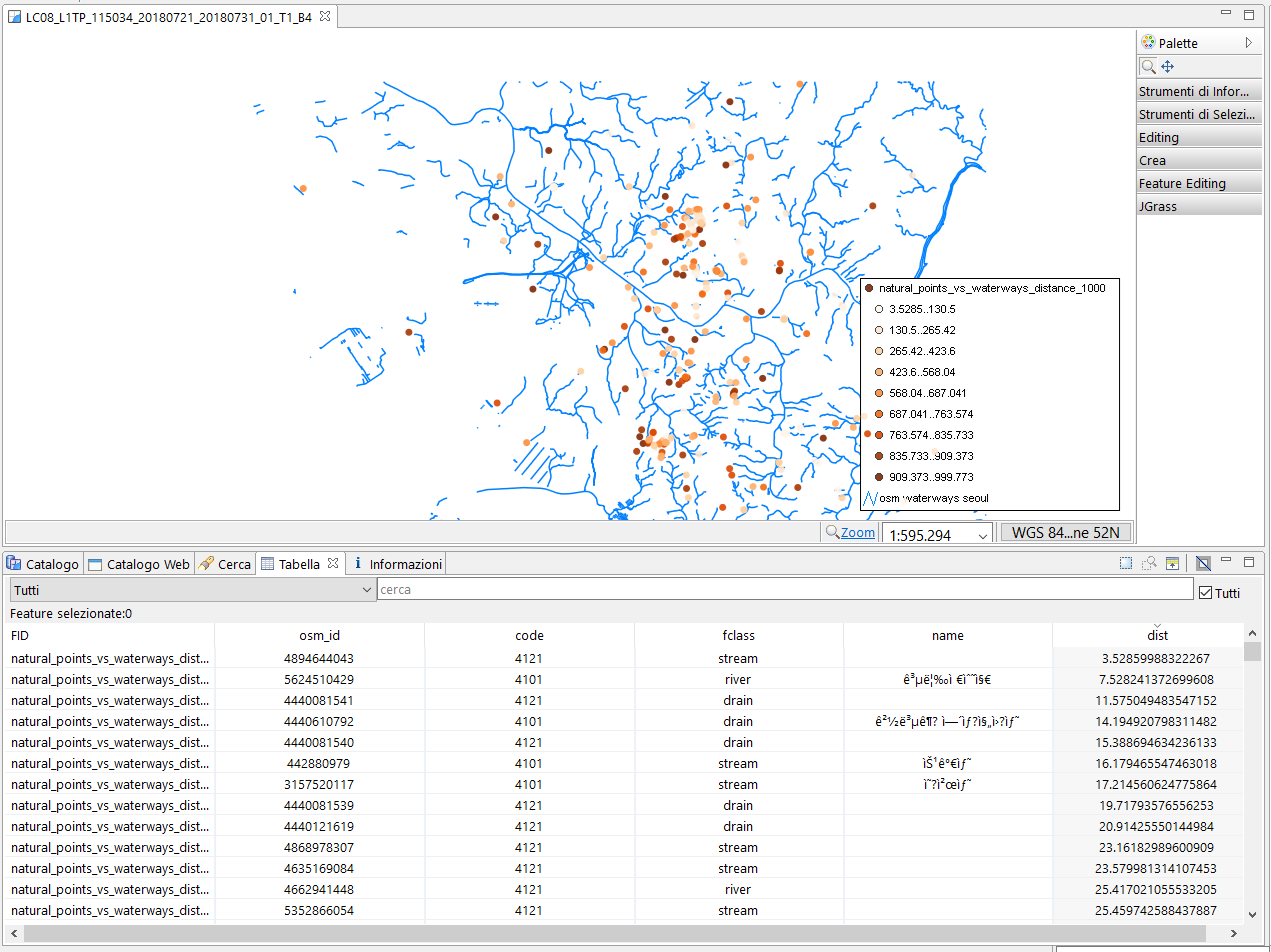The image size is (1271, 952).
Task: Expand the Palette using the arrow triangle
Action: tap(1248, 43)
